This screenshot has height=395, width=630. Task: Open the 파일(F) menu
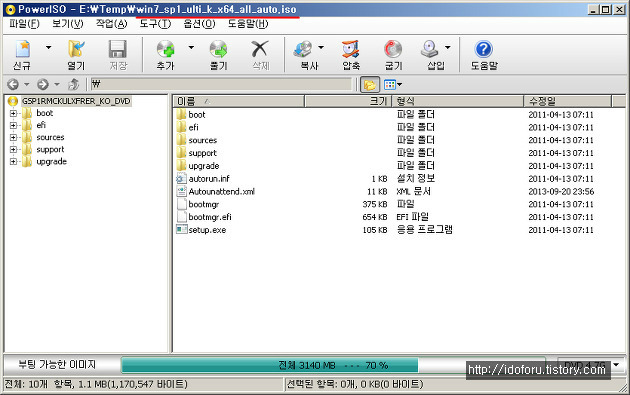pos(24,24)
